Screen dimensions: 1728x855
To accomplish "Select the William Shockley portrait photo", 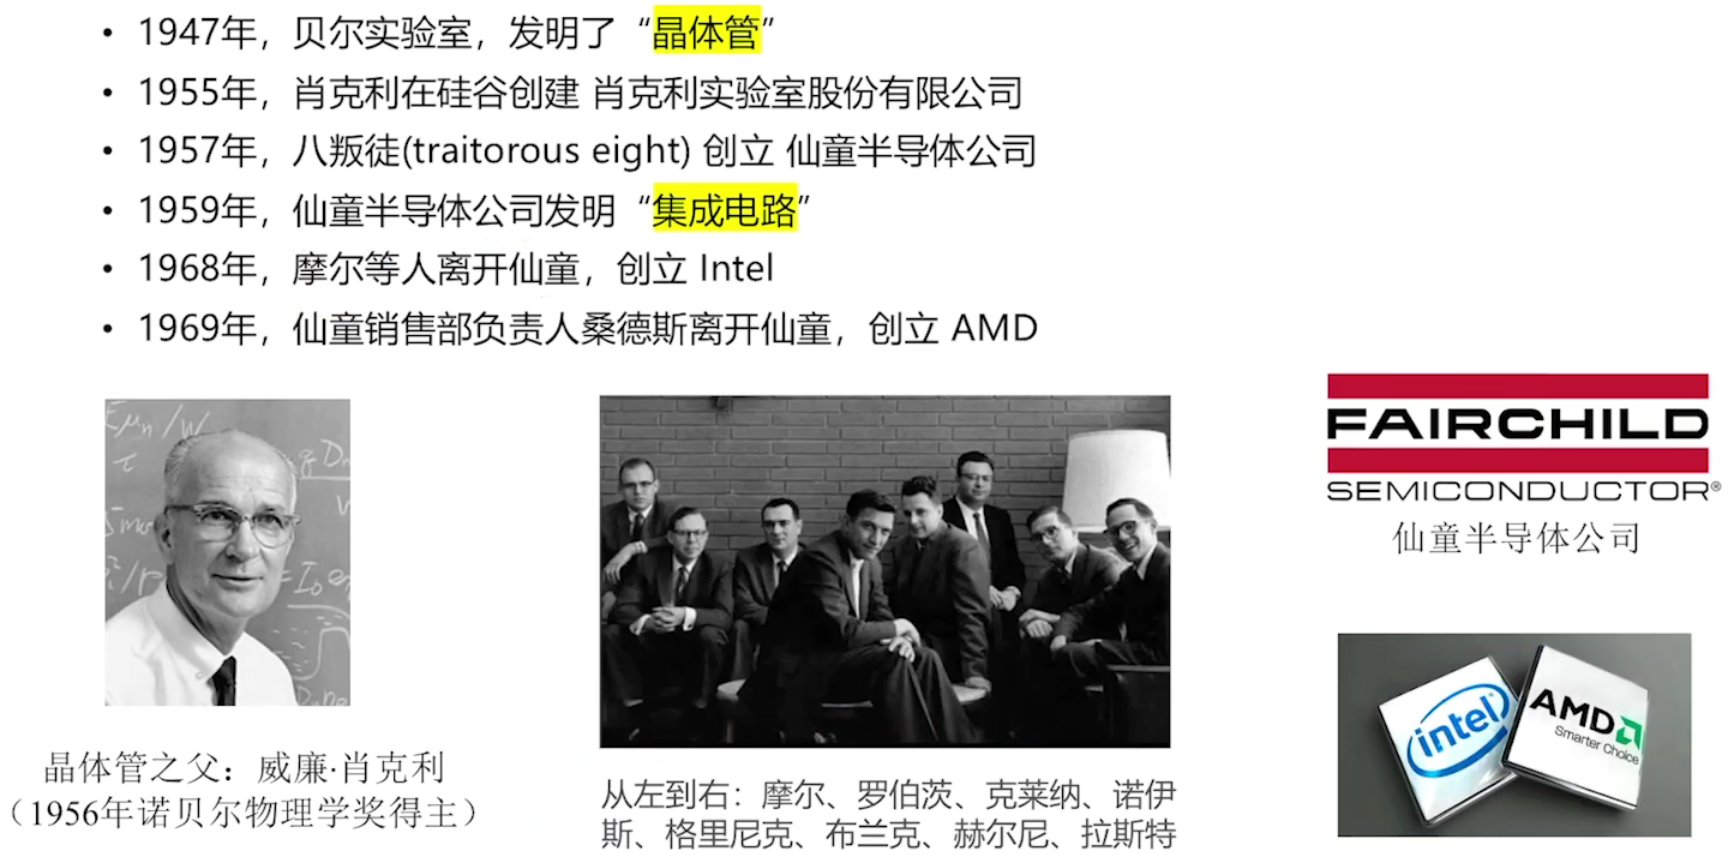I will click(228, 552).
